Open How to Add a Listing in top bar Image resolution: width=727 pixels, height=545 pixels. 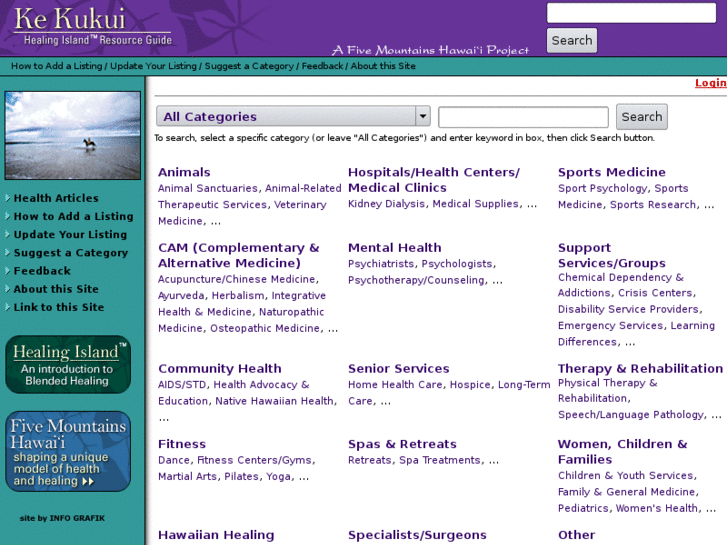(57, 66)
